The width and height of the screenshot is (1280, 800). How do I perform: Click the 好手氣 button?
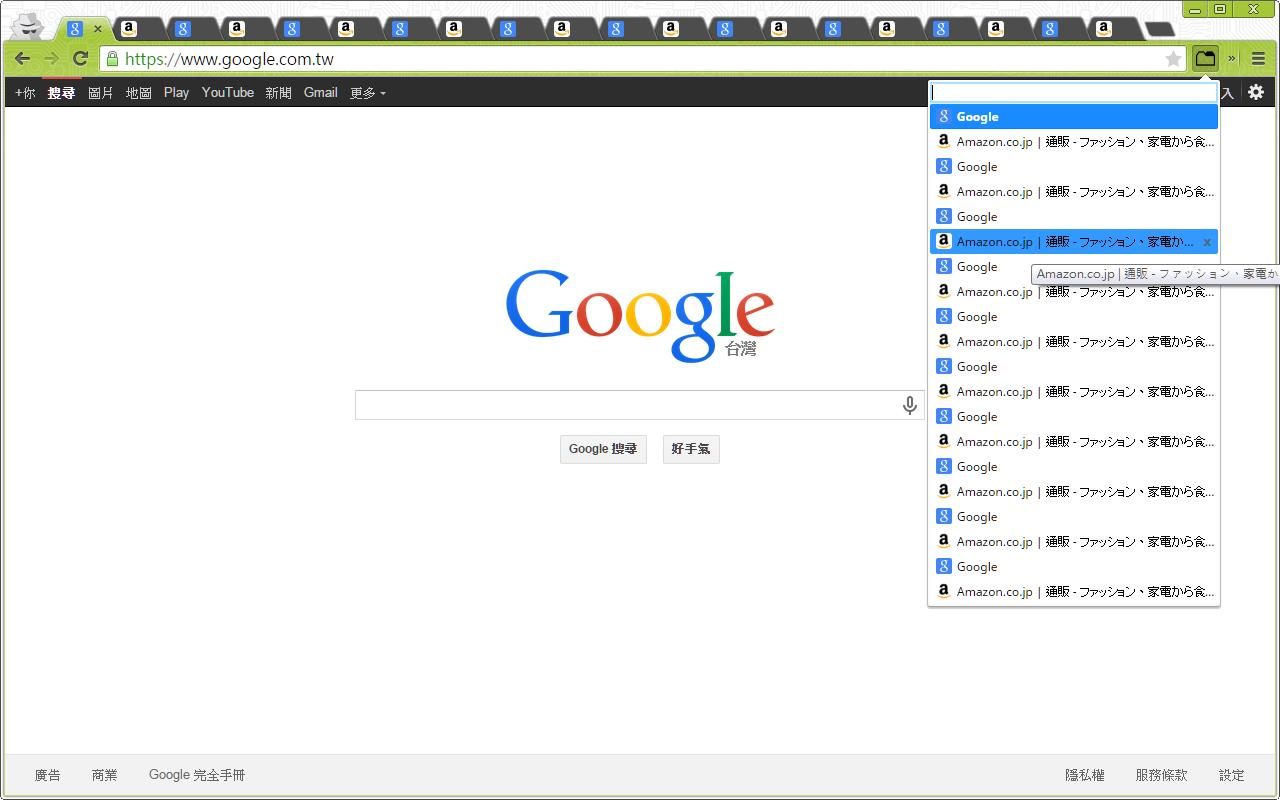[691, 449]
